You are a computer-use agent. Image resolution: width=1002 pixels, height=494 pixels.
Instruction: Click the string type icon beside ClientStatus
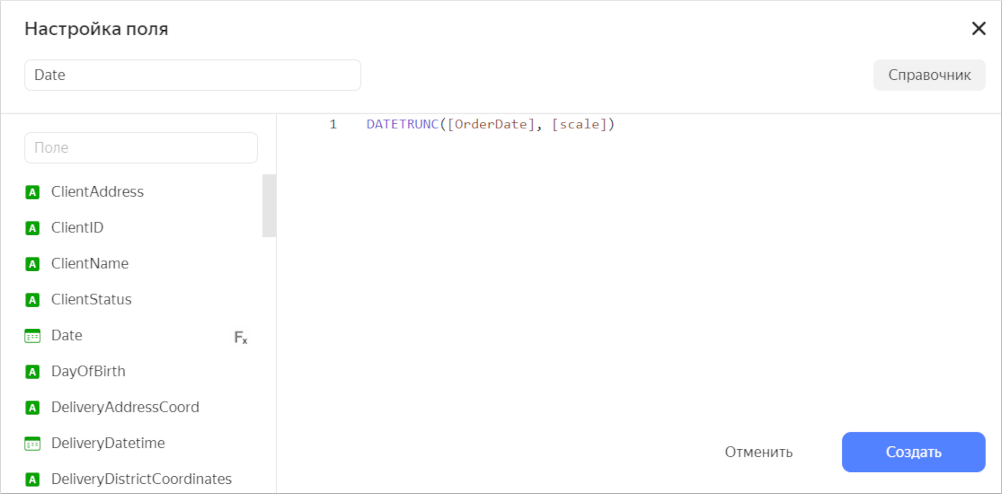tap(32, 300)
